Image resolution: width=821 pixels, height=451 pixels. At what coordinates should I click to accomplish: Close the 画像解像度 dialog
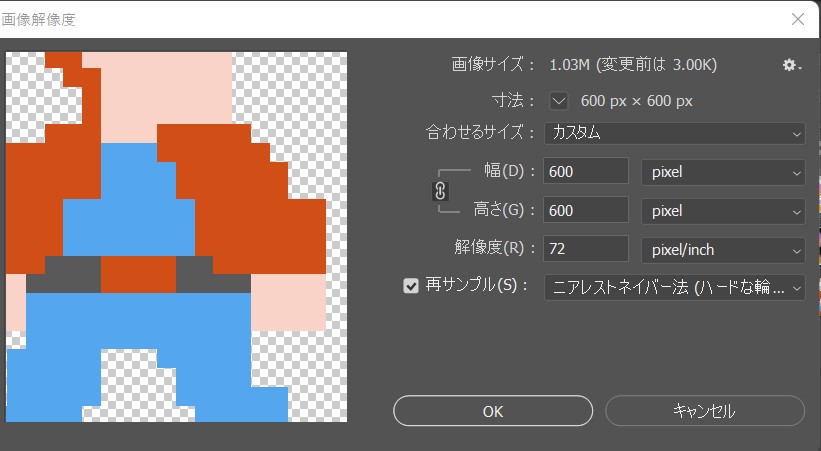coord(798,19)
